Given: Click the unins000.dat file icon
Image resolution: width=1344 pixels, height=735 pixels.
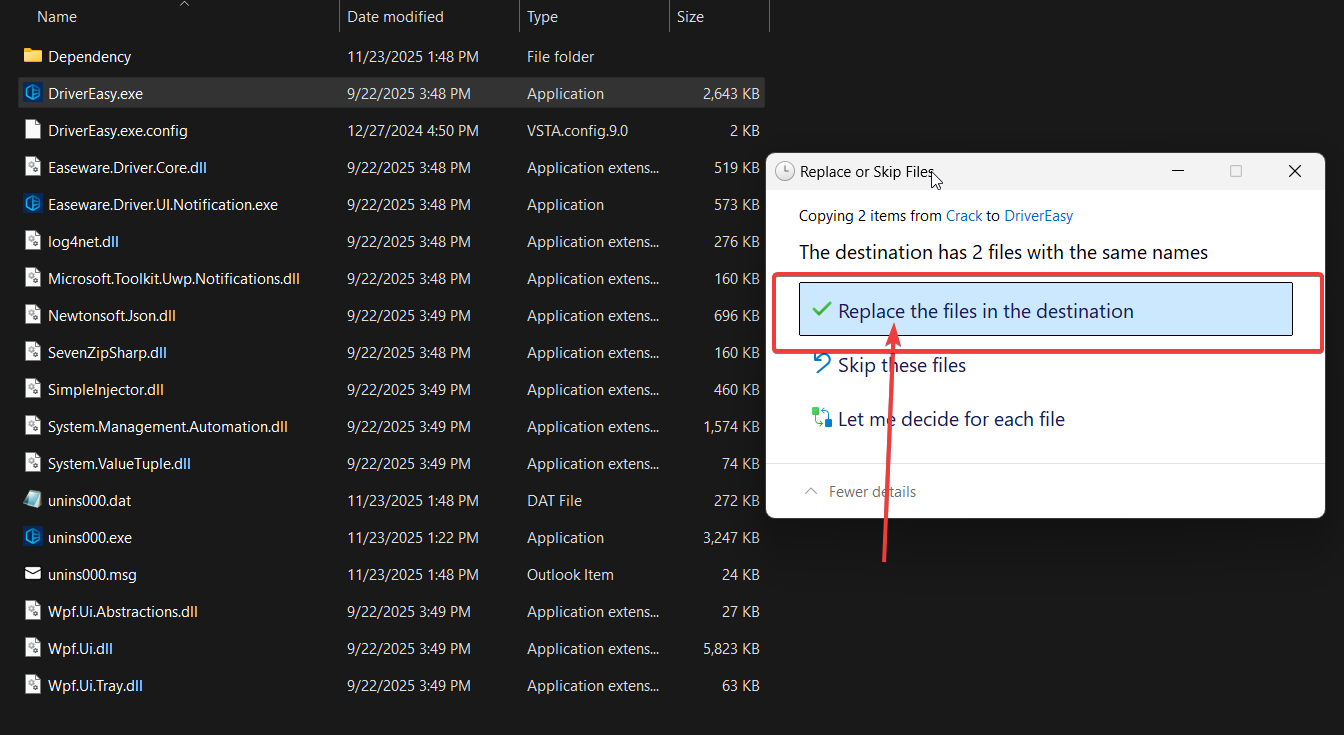Looking at the screenshot, I should coord(33,500).
